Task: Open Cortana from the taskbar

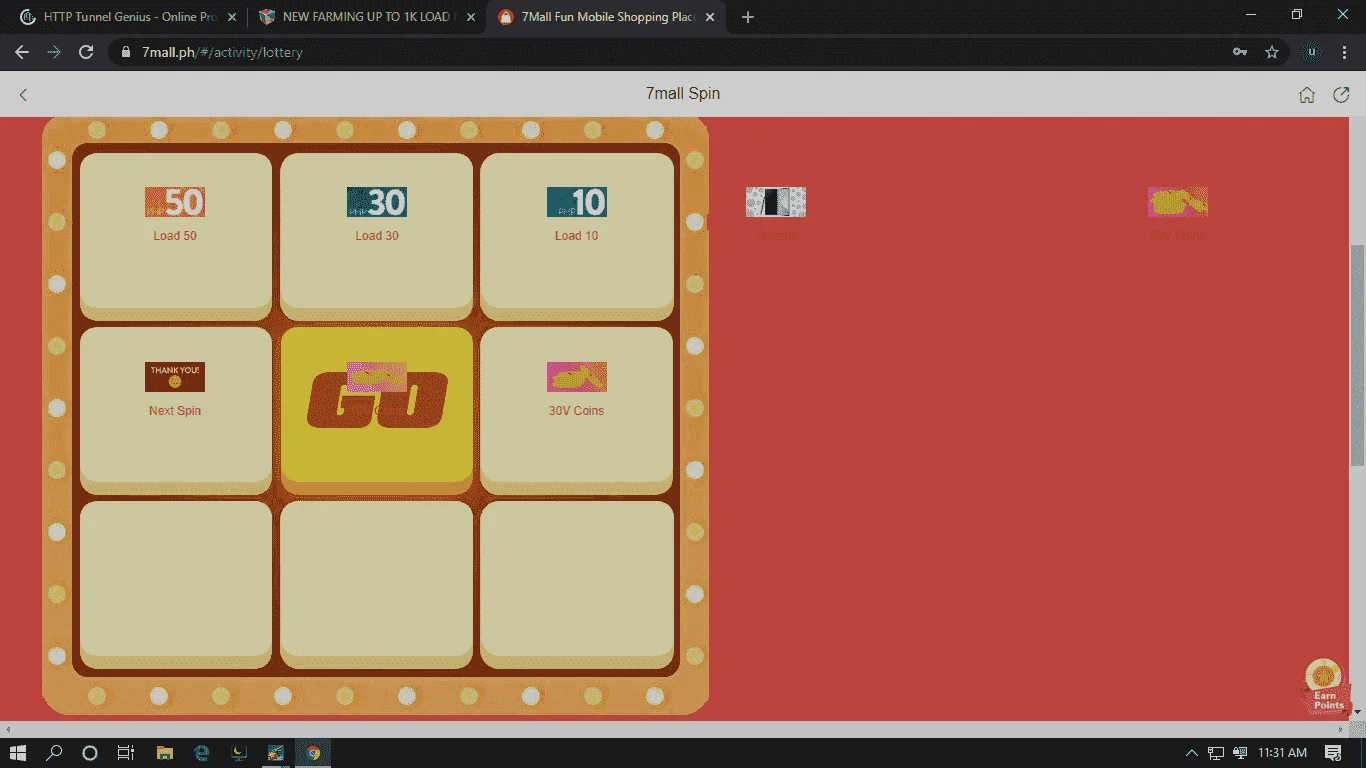Action: pos(90,753)
